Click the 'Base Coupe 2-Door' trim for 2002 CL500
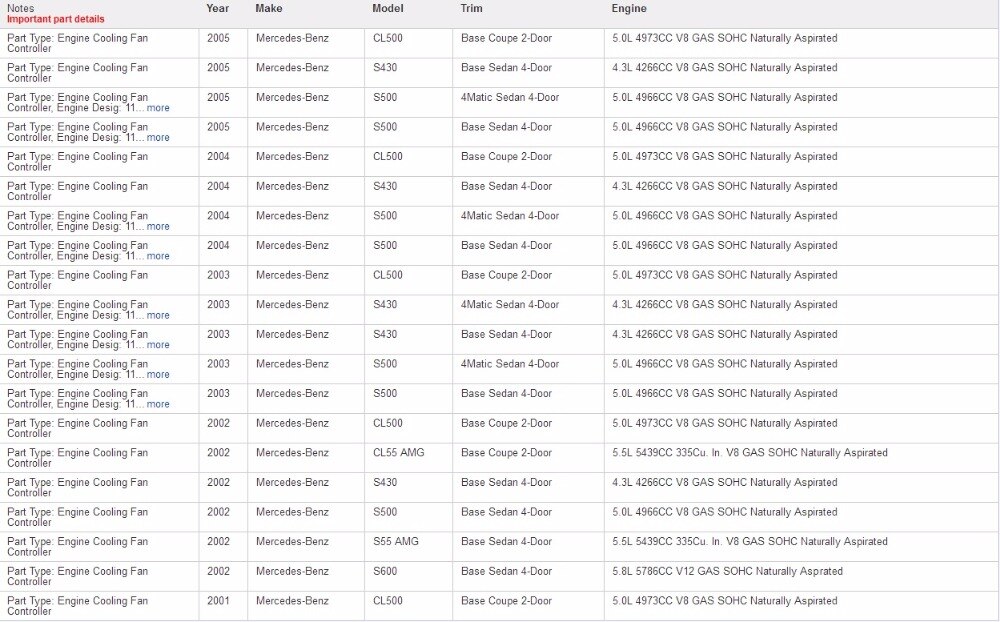This screenshot has height=622, width=1000. (x=506, y=423)
